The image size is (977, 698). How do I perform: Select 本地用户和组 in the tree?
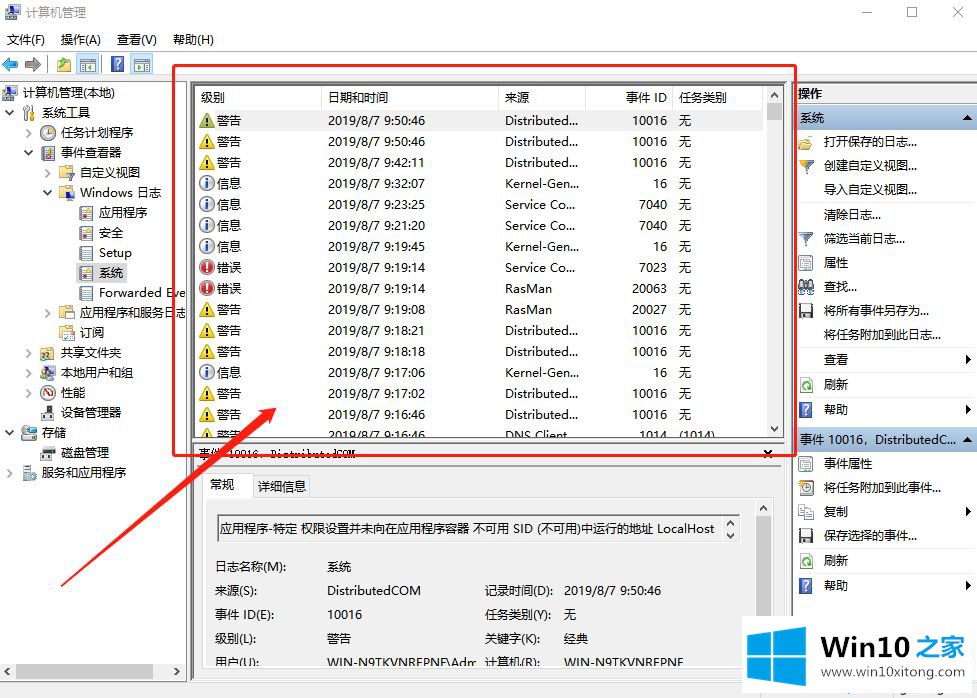[x=97, y=373]
